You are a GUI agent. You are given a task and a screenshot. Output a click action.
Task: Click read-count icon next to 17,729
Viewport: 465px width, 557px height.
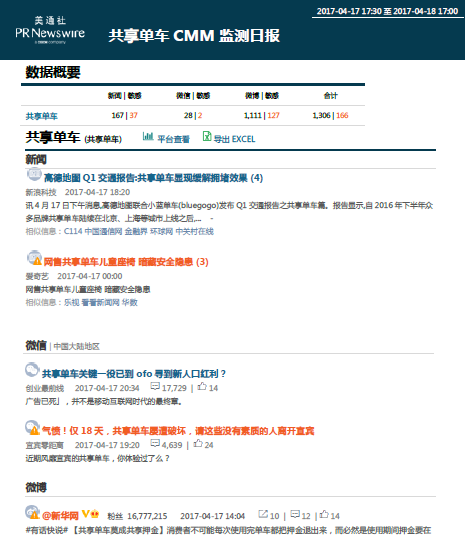(x=155, y=386)
